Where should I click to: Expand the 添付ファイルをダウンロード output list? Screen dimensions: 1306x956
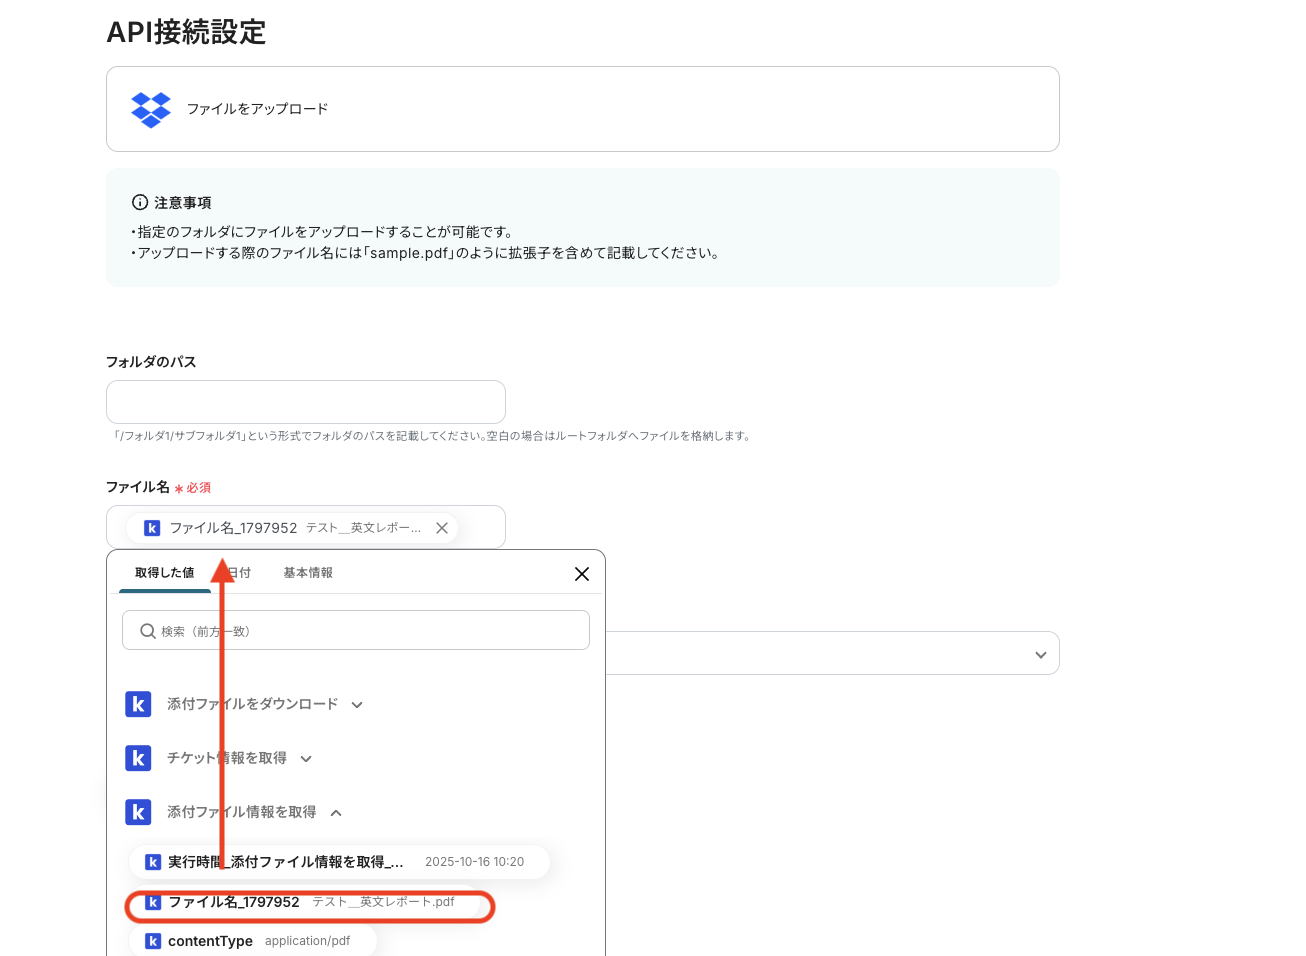(357, 704)
